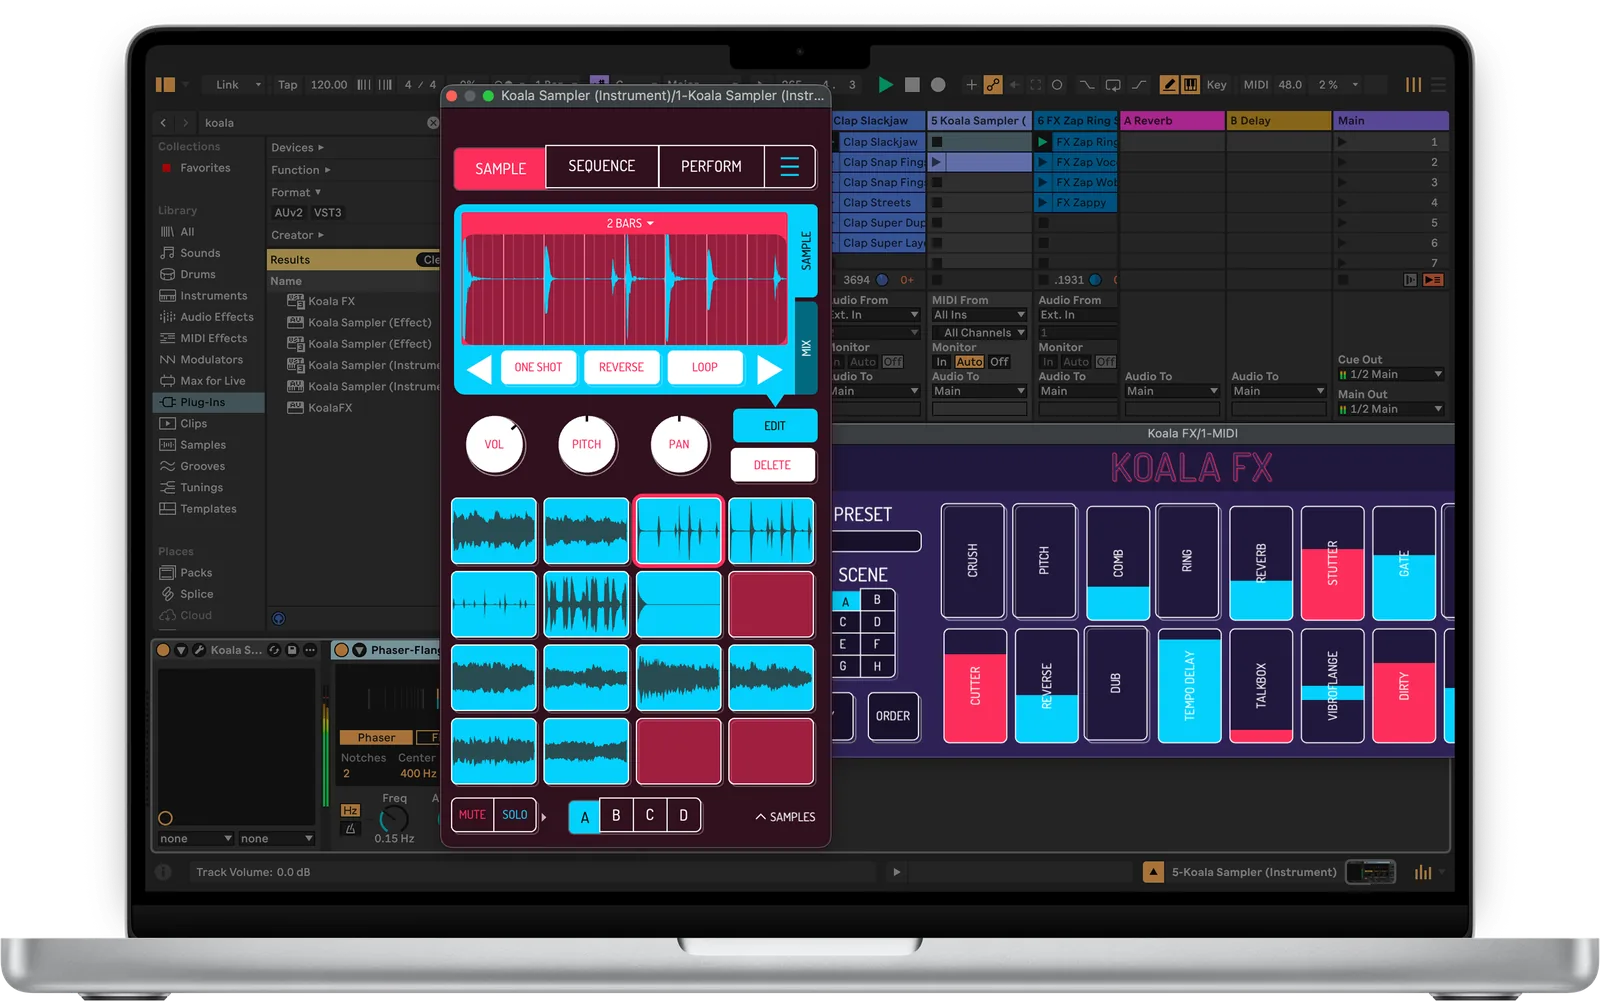Start playback in Ableton transport
This screenshot has height=1001, width=1600.
tap(885, 85)
